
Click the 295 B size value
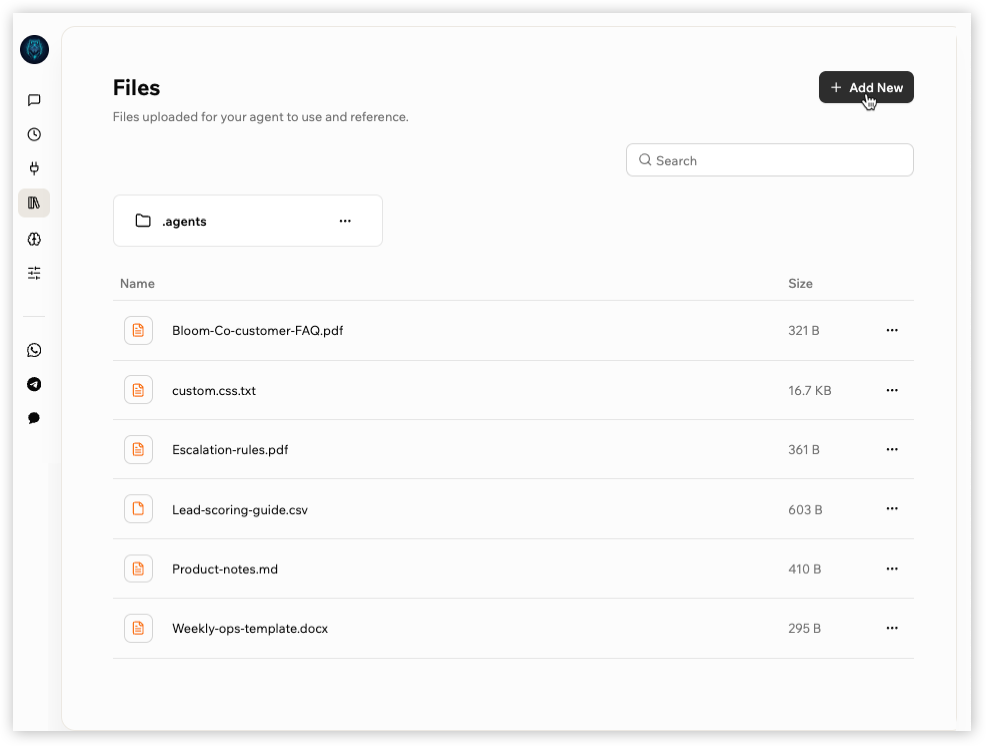coord(805,628)
